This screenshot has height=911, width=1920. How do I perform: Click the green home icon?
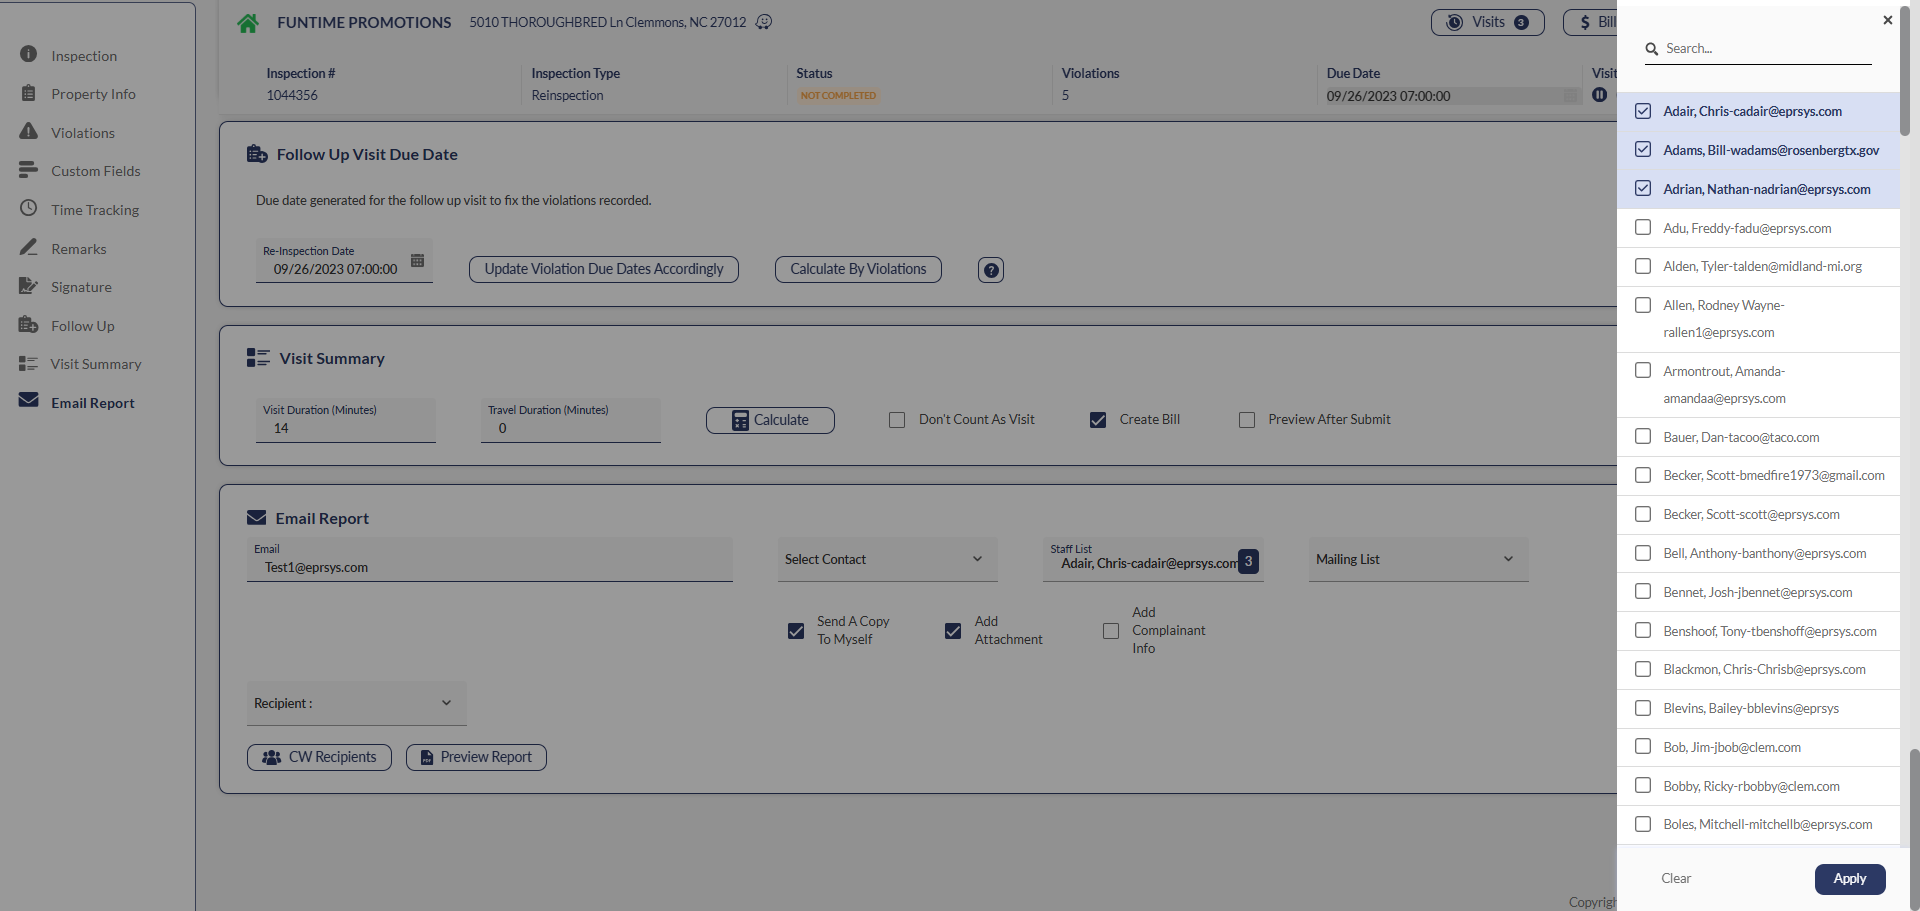tap(248, 23)
